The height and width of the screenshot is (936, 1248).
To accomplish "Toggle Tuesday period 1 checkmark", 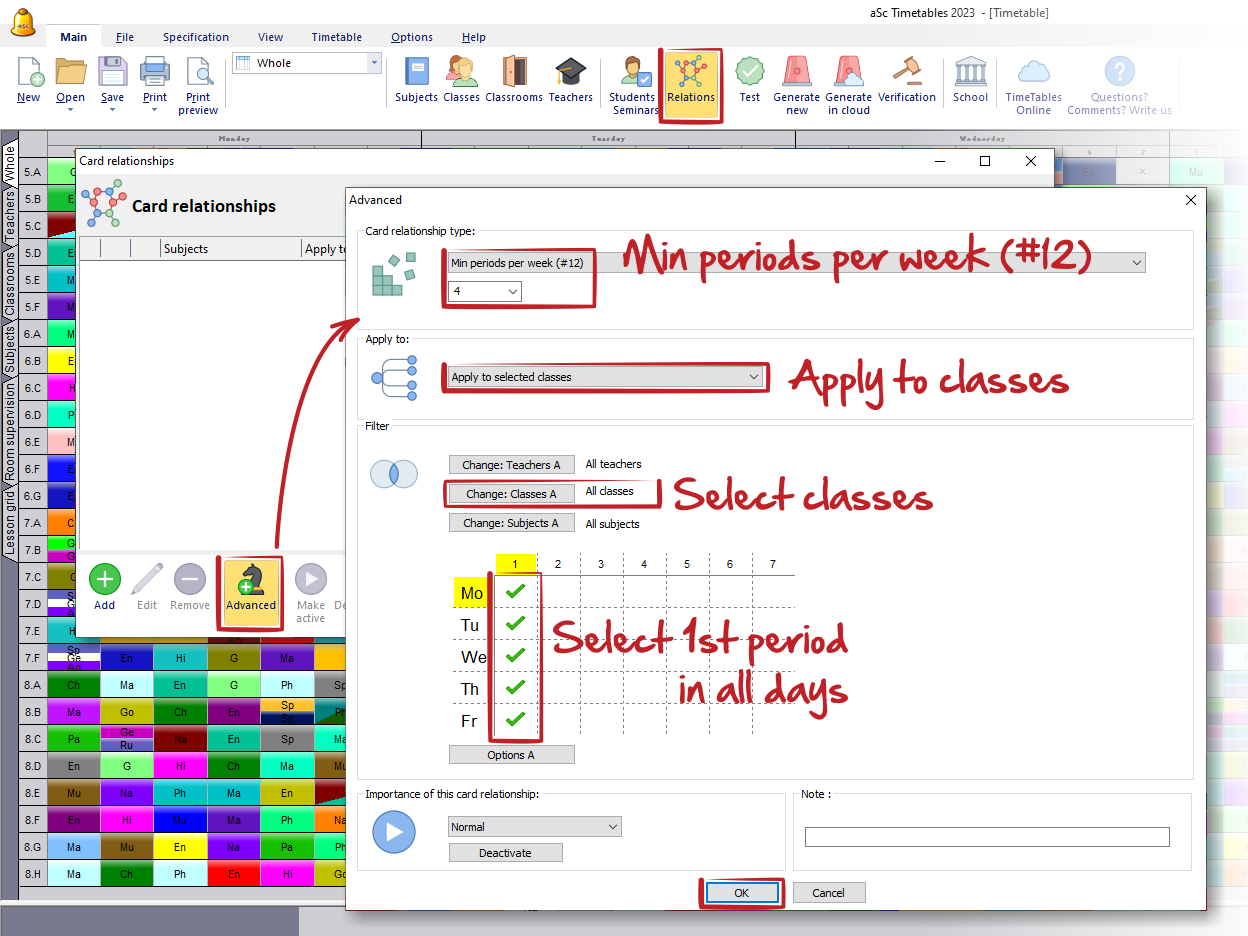I will click(515, 624).
